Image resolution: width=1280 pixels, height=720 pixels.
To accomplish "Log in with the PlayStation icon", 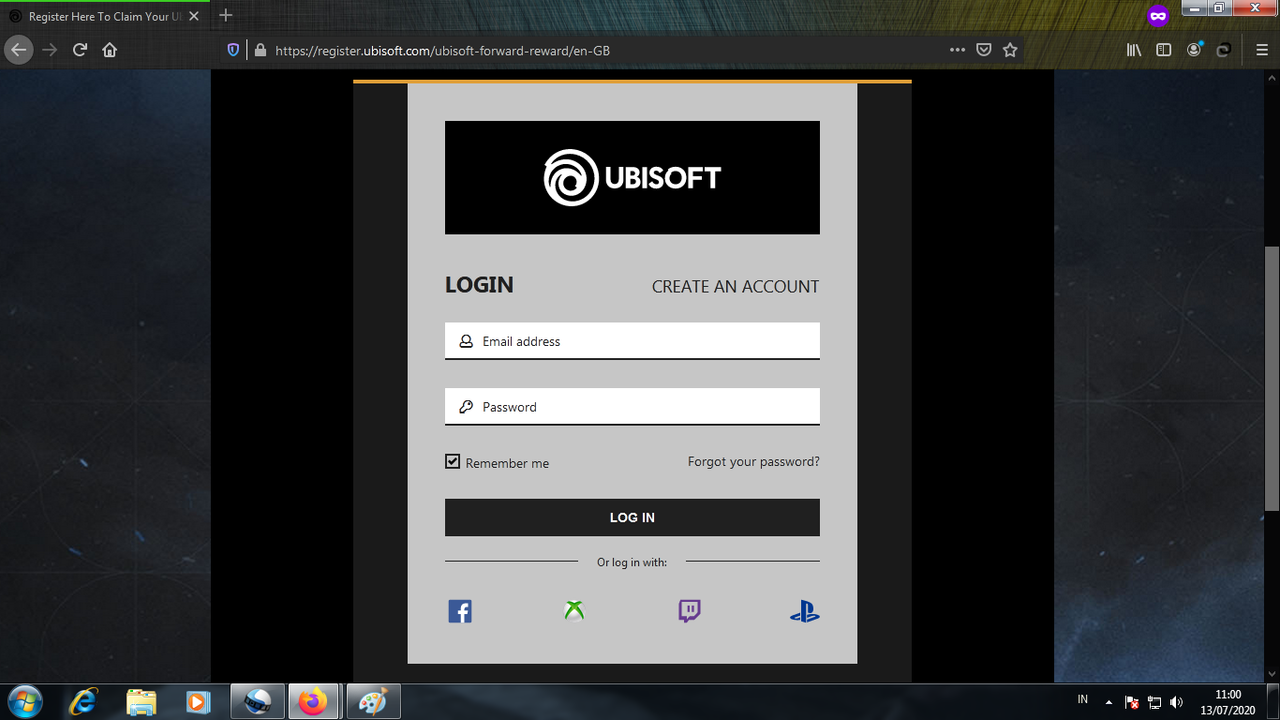I will (x=804, y=611).
